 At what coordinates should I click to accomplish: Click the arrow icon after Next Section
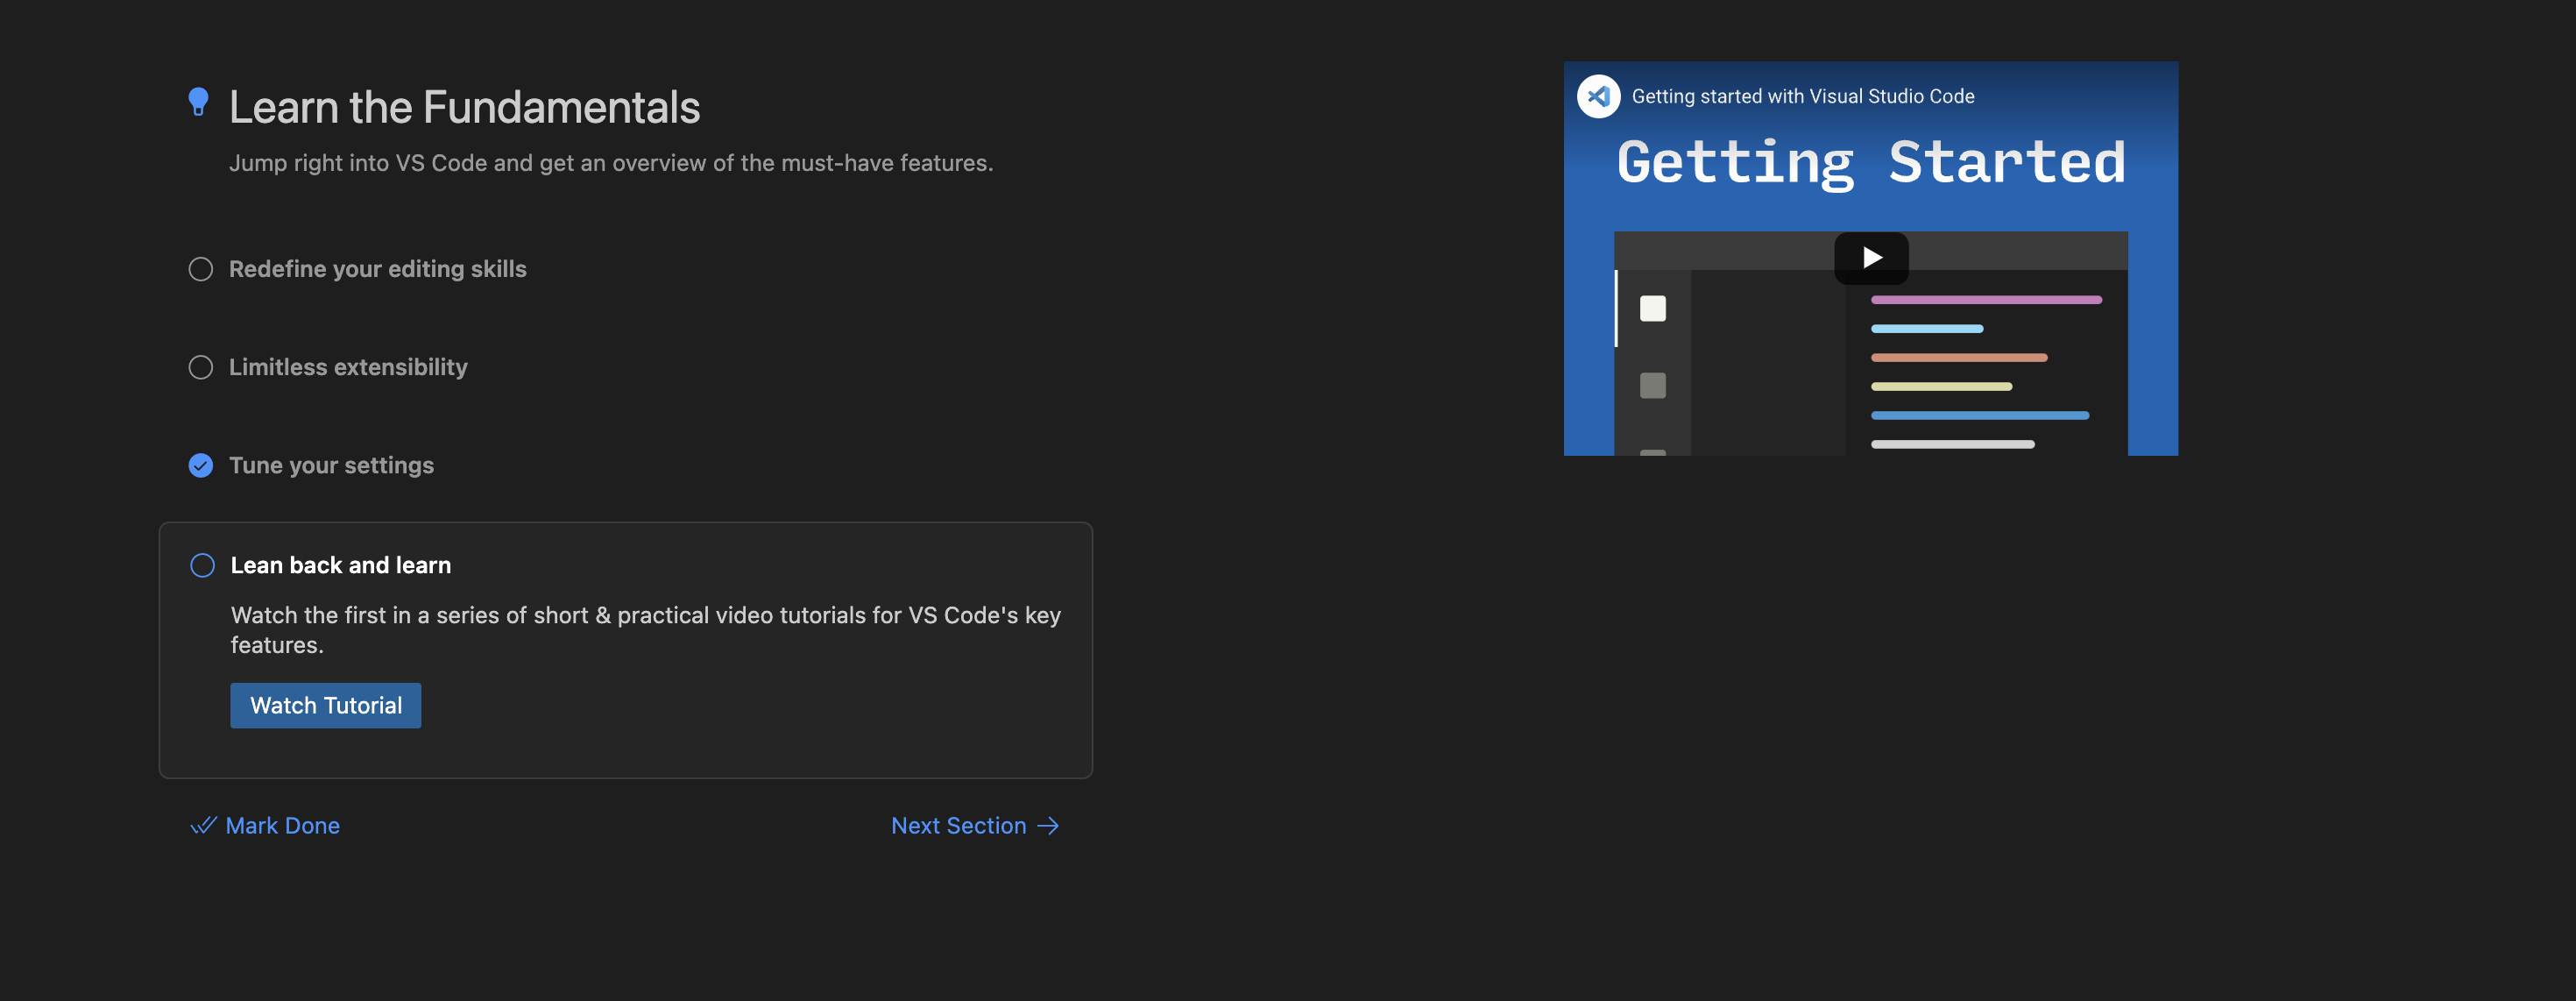1048,825
